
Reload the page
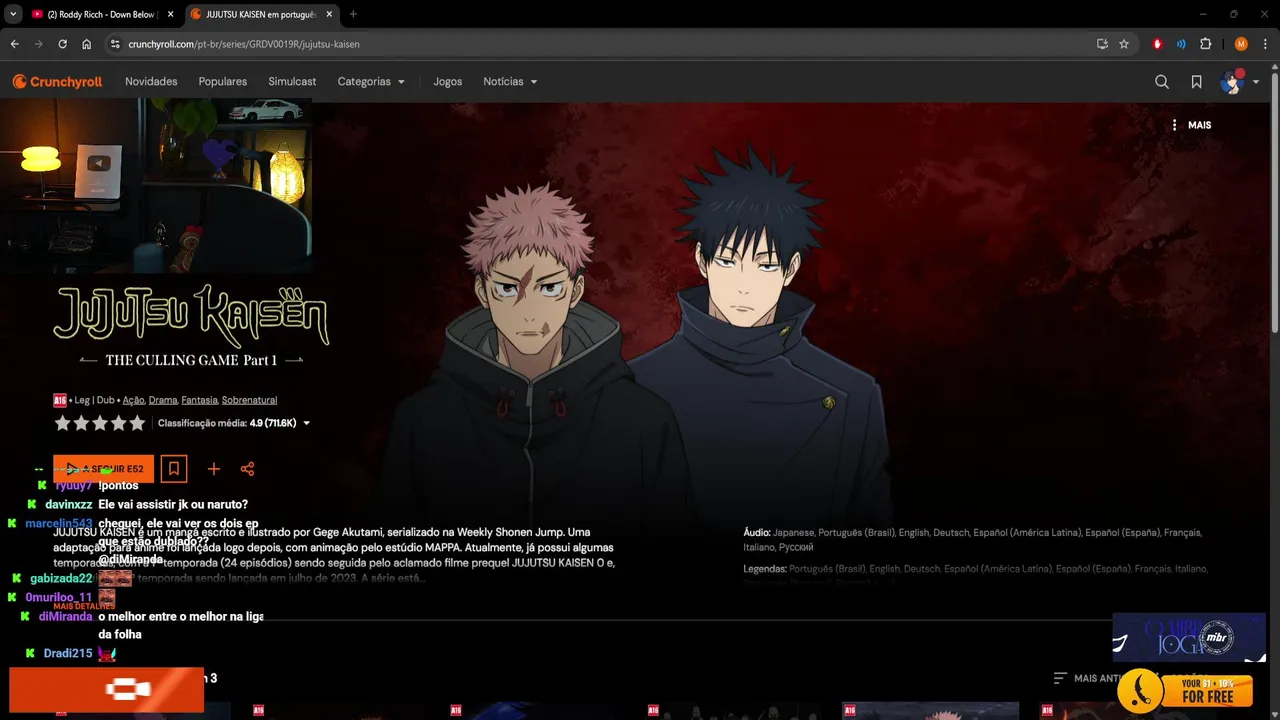63,44
